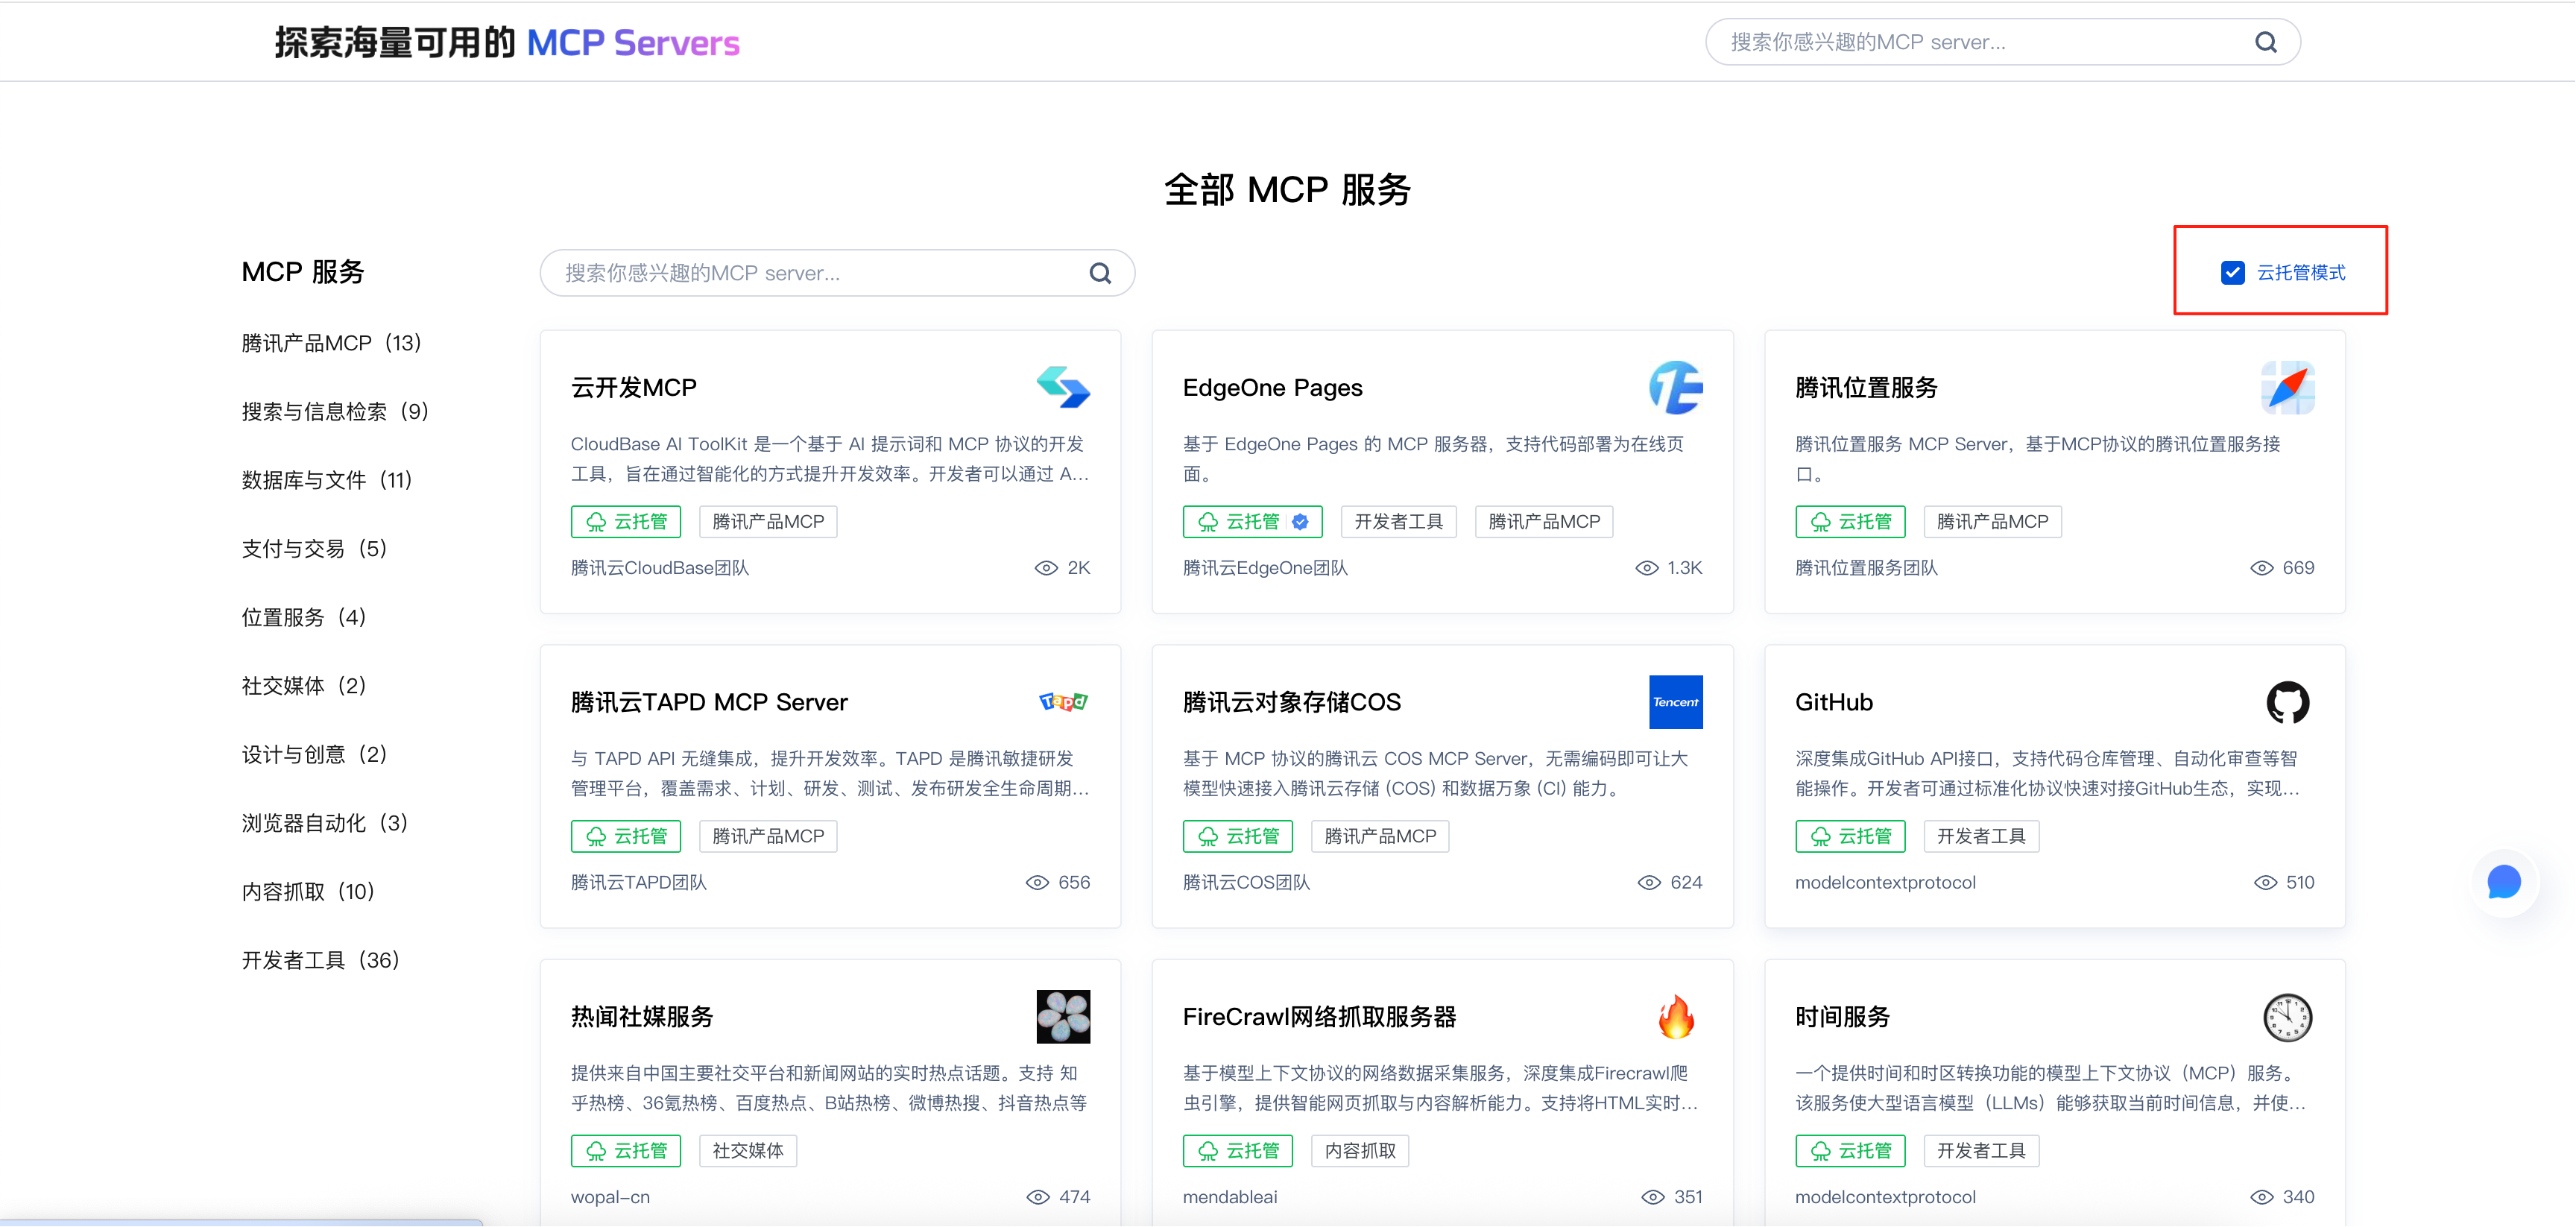Click the EdgeOne Pages logo icon

point(1675,387)
